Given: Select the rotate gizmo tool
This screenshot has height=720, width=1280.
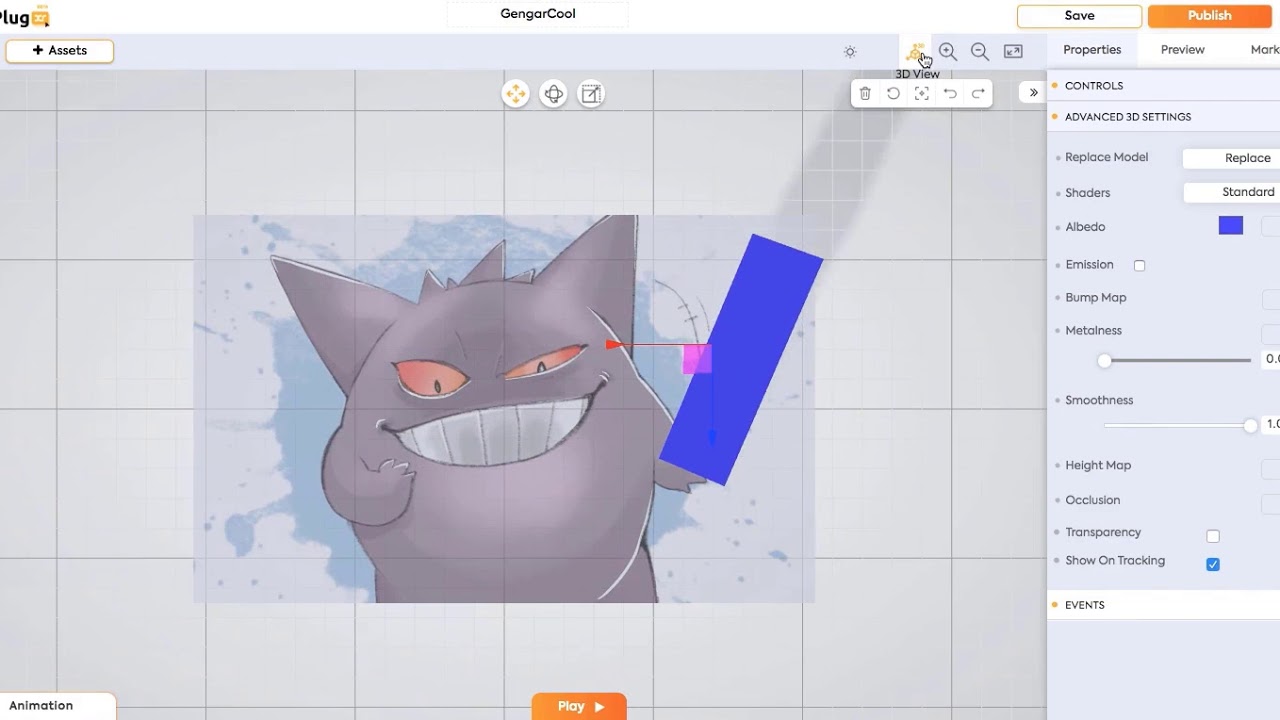Looking at the screenshot, I should (x=554, y=94).
